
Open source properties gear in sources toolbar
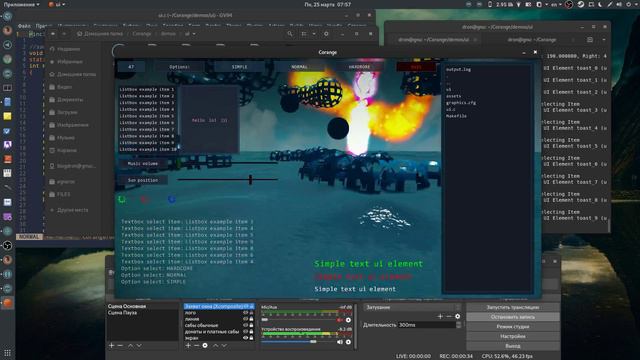click(x=205, y=345)
